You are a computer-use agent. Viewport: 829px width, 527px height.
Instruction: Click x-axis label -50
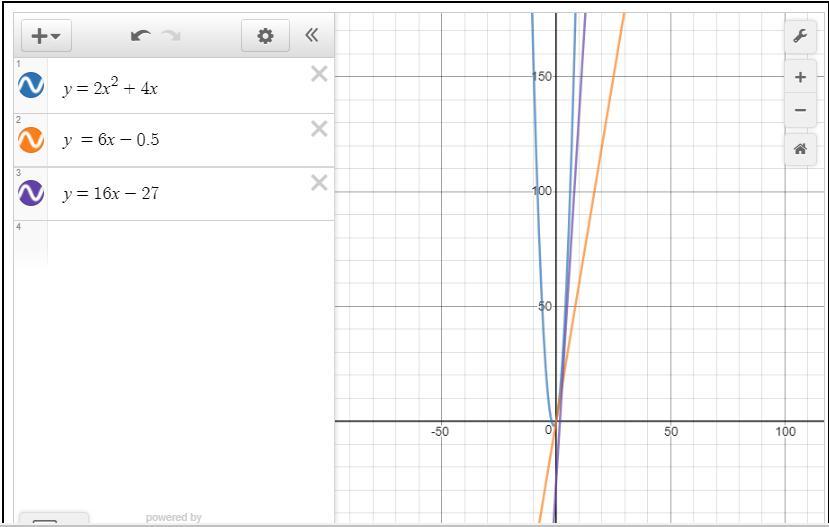(440, 432)
